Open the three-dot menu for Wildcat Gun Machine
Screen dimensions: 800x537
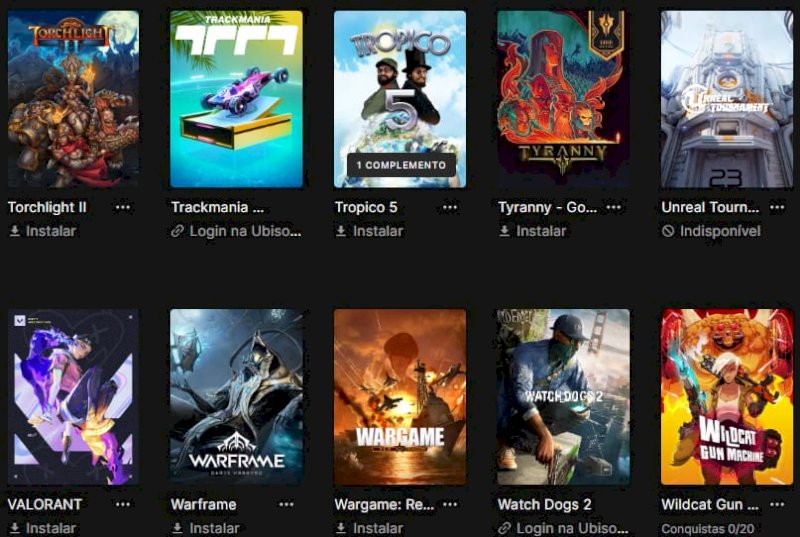tap(777, 504)
